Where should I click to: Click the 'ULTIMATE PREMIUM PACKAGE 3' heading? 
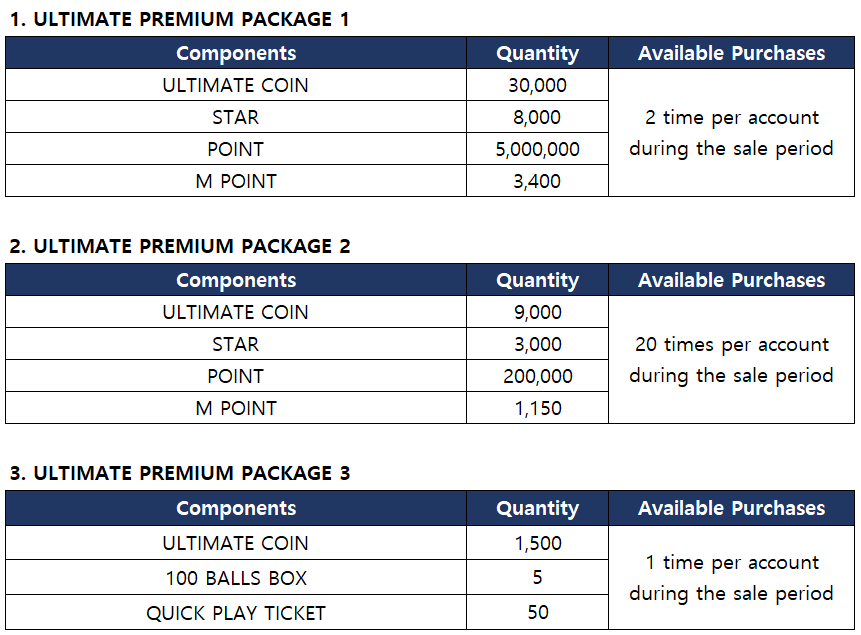tap(180, 473)
